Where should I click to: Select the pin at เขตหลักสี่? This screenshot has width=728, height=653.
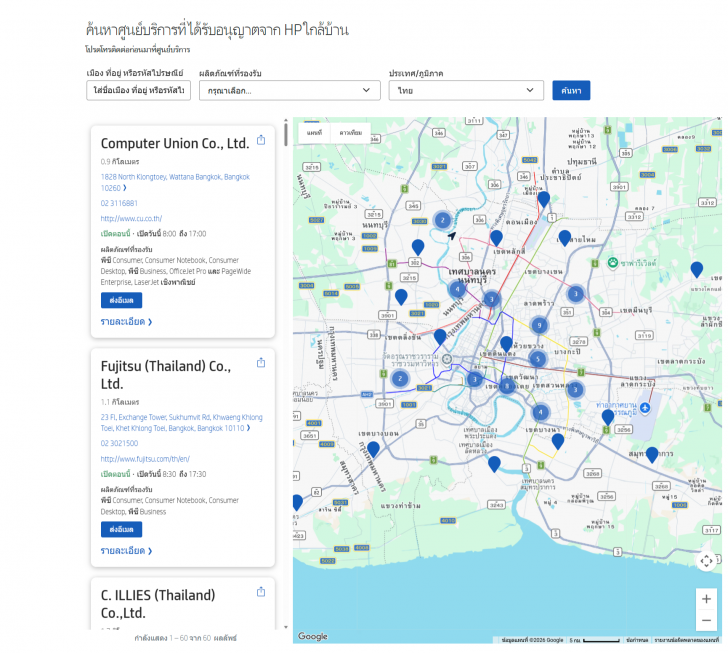click(x=496, y=237)
